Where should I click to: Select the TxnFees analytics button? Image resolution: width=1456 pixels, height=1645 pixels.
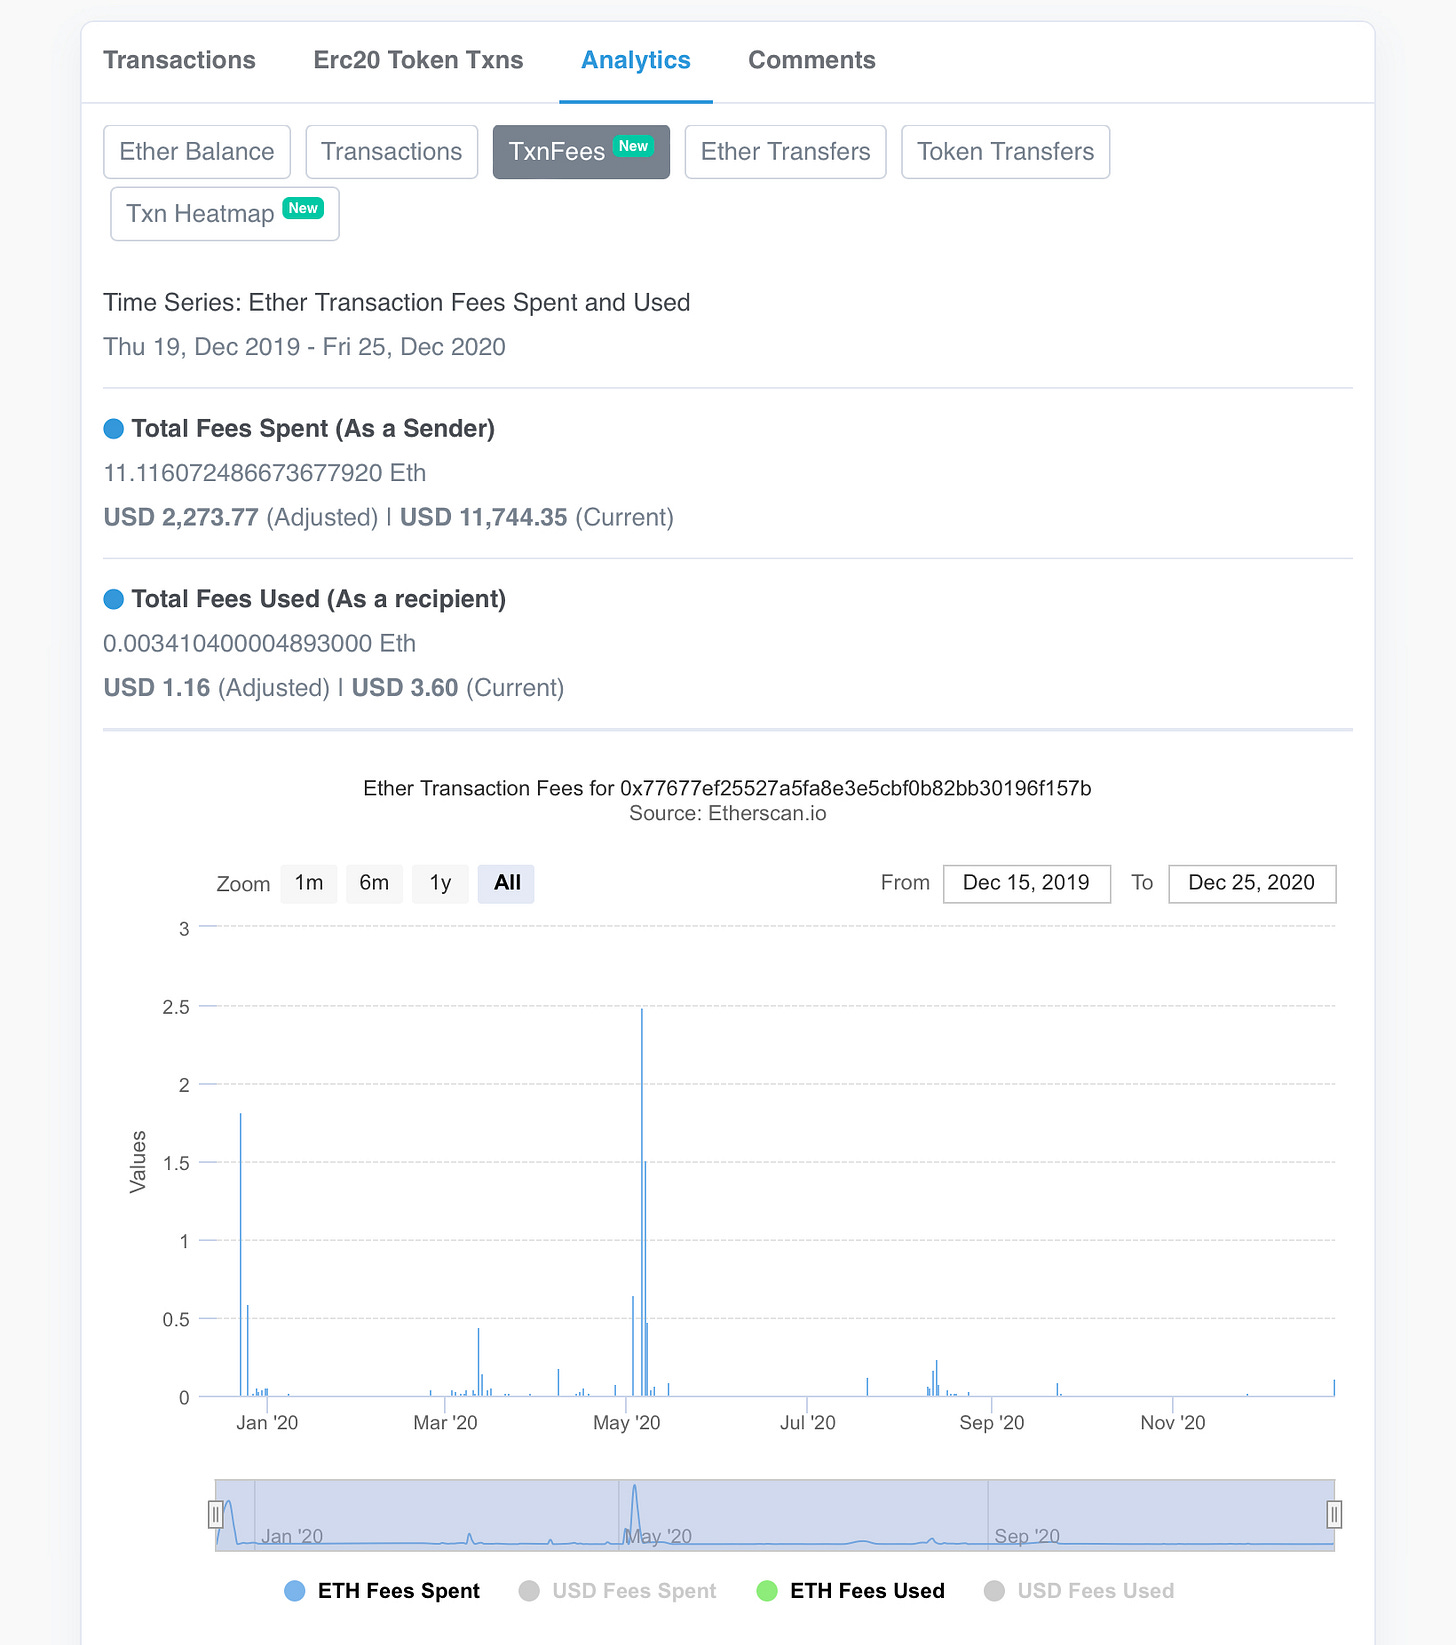pos(581,152)
